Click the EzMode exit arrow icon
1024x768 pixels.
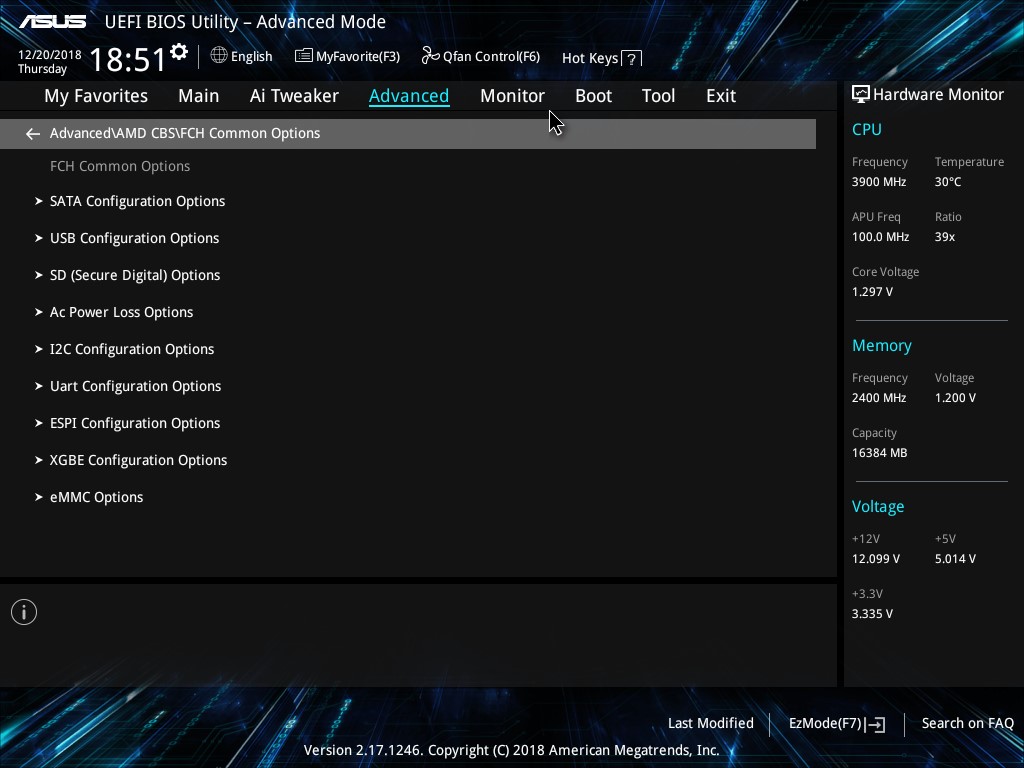pyautogui.click(x=876, y=724)
